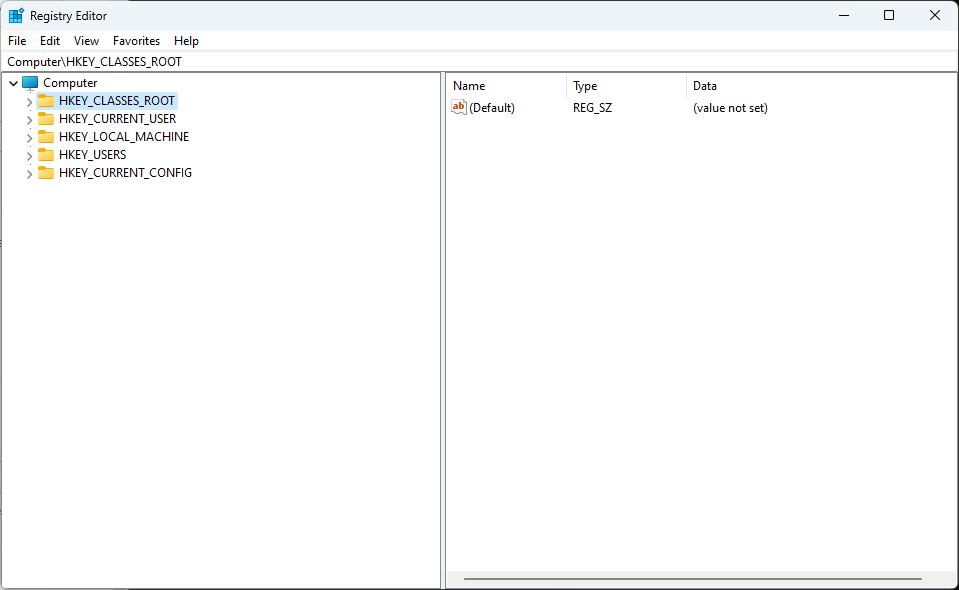The image size is (959, 590).
Task: Select the Computer root node icon
Action: pyautogui.click(x=30, y=83)
